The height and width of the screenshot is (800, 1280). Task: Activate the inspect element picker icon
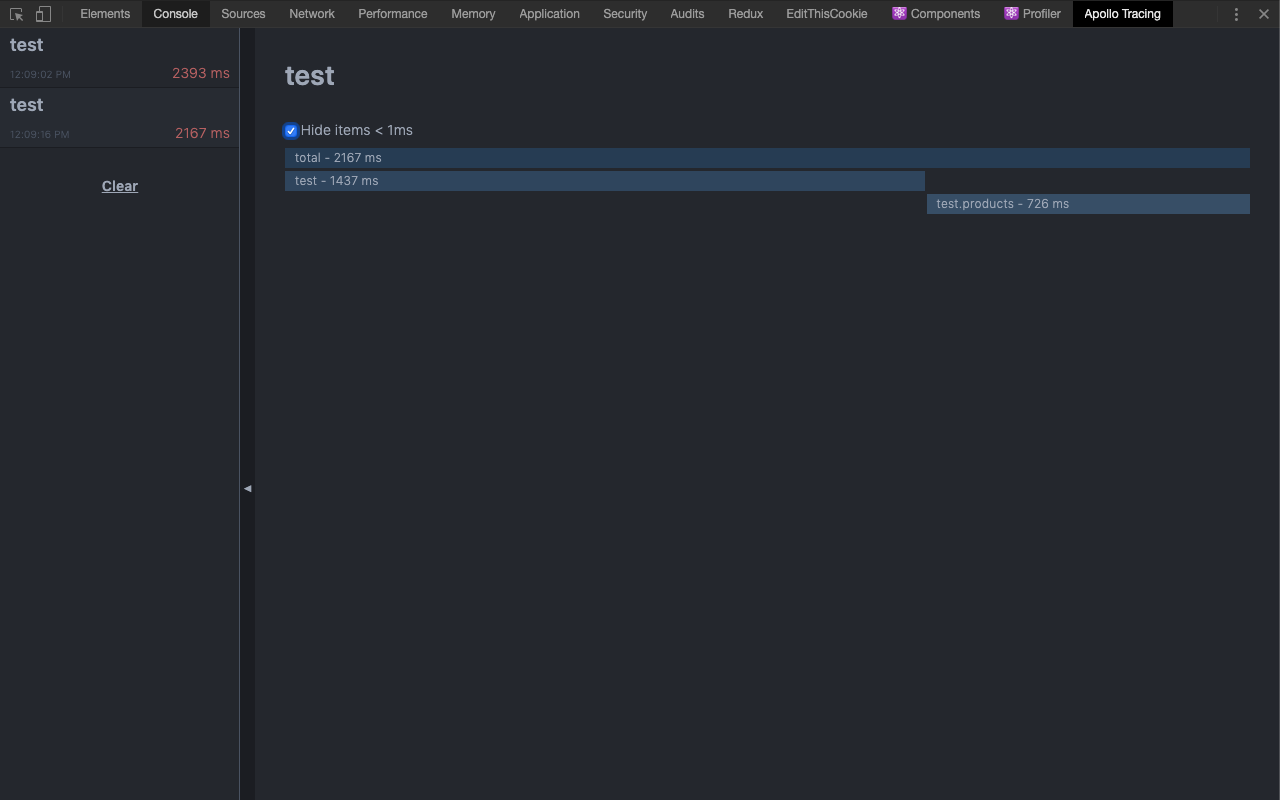click(x=16, y=14)
